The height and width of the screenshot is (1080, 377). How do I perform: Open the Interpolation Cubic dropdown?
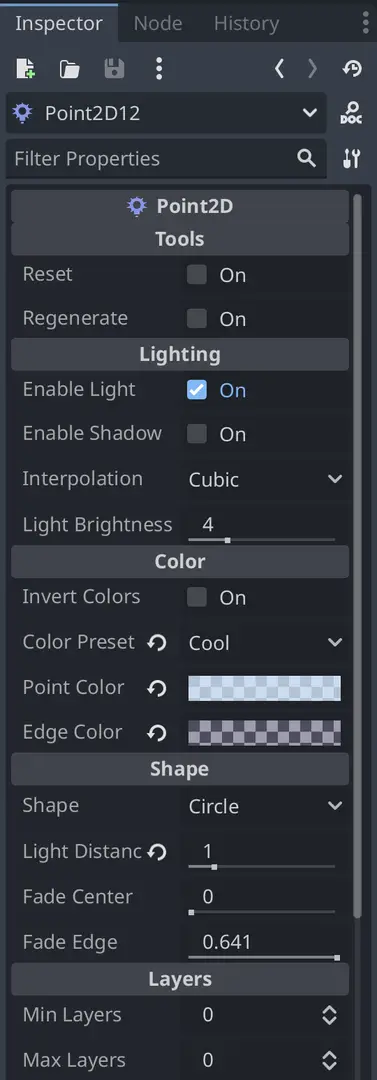265,479
